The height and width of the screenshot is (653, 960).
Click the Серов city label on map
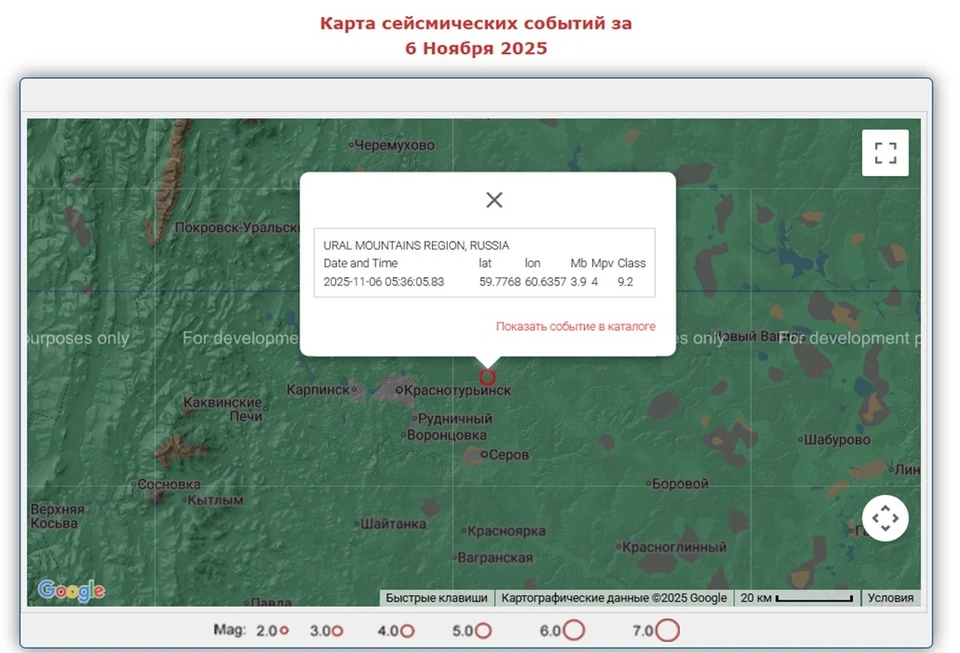(x=509, y=455)
